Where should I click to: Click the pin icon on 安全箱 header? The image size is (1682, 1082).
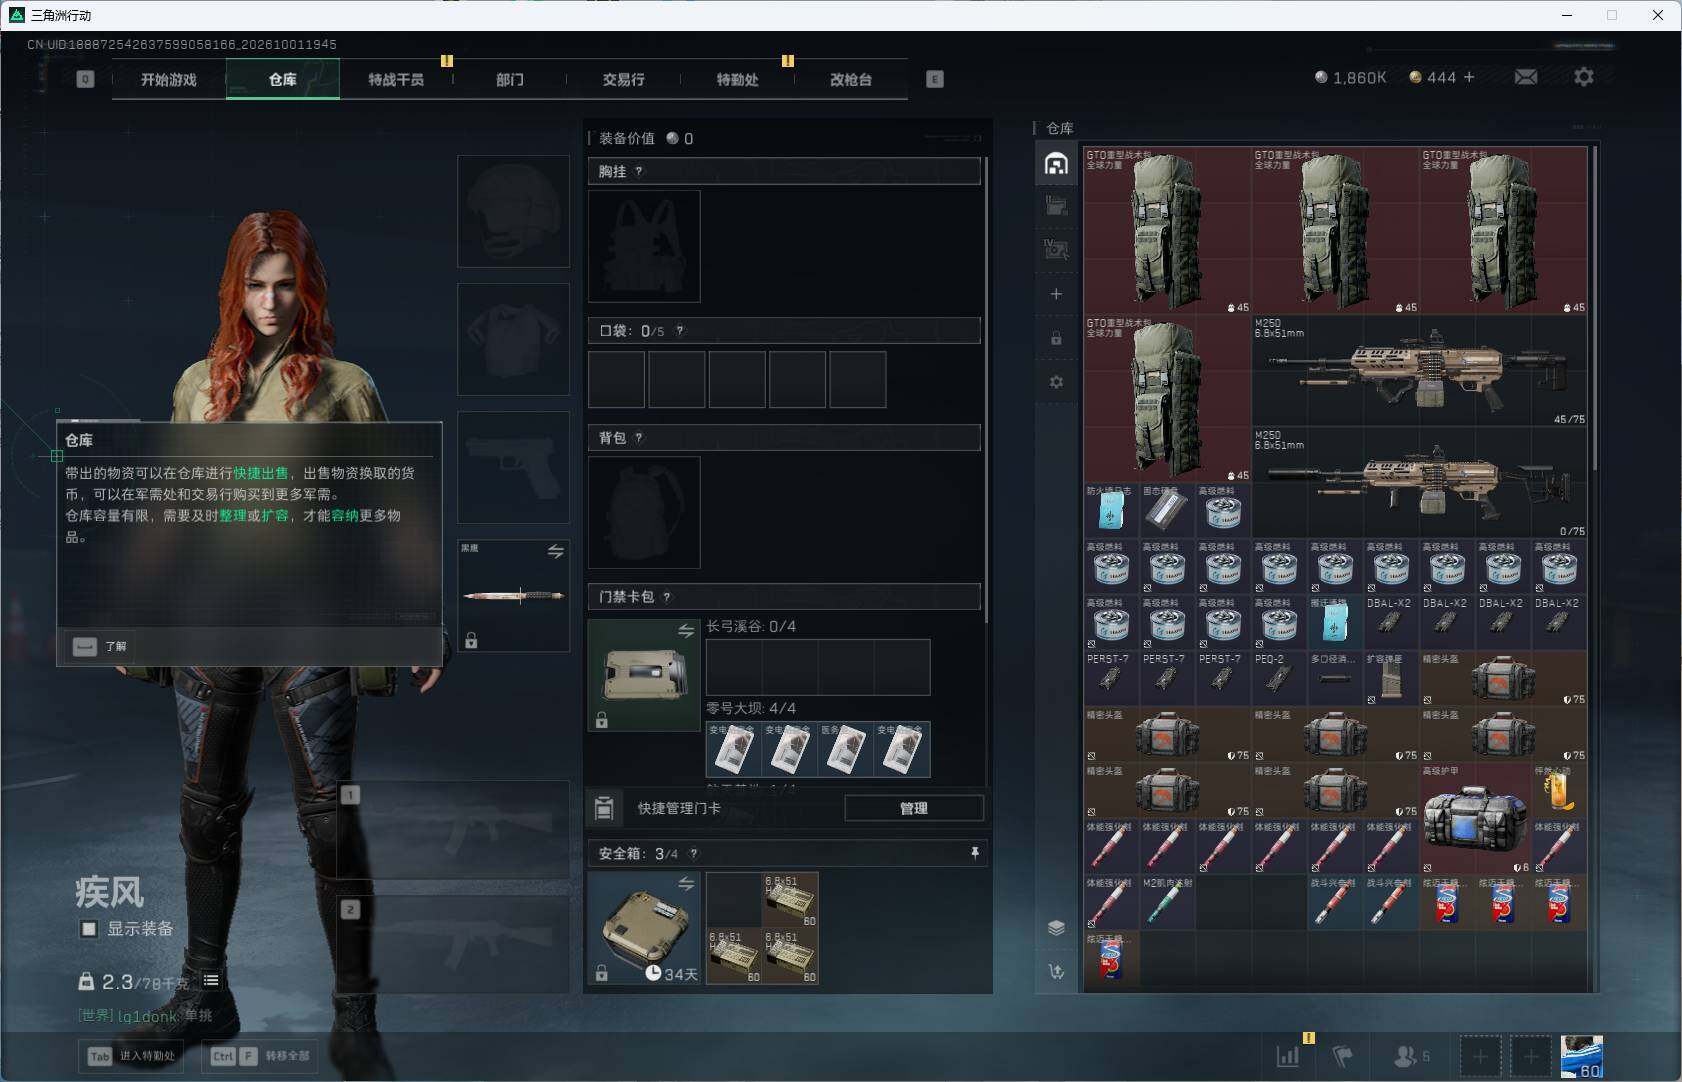[x=975, y=853]
